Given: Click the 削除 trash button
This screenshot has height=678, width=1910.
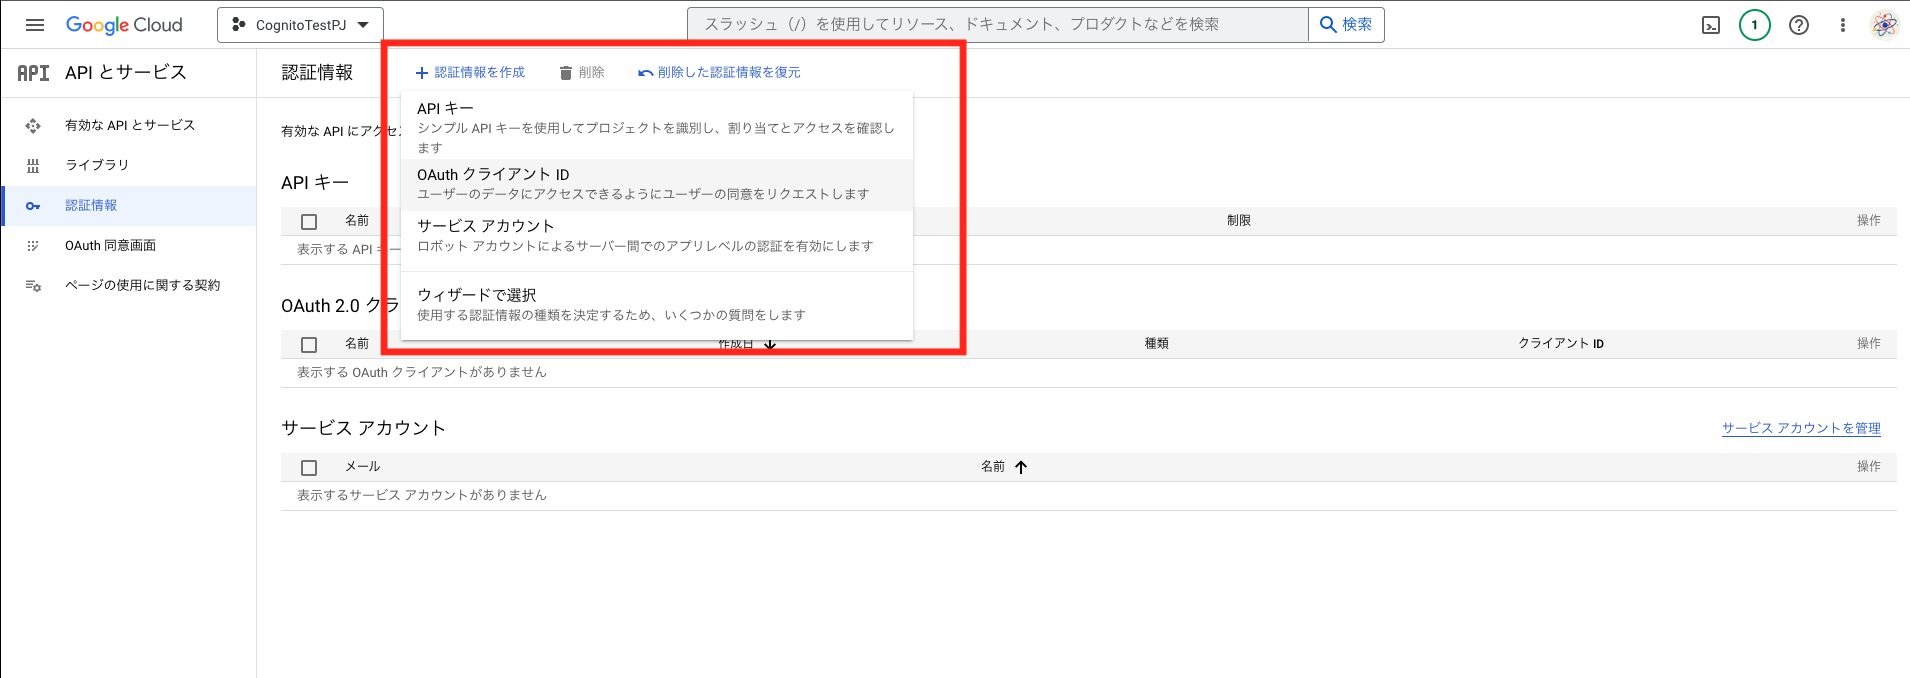Looking at the screenshot, I should (x=582, y=72).
